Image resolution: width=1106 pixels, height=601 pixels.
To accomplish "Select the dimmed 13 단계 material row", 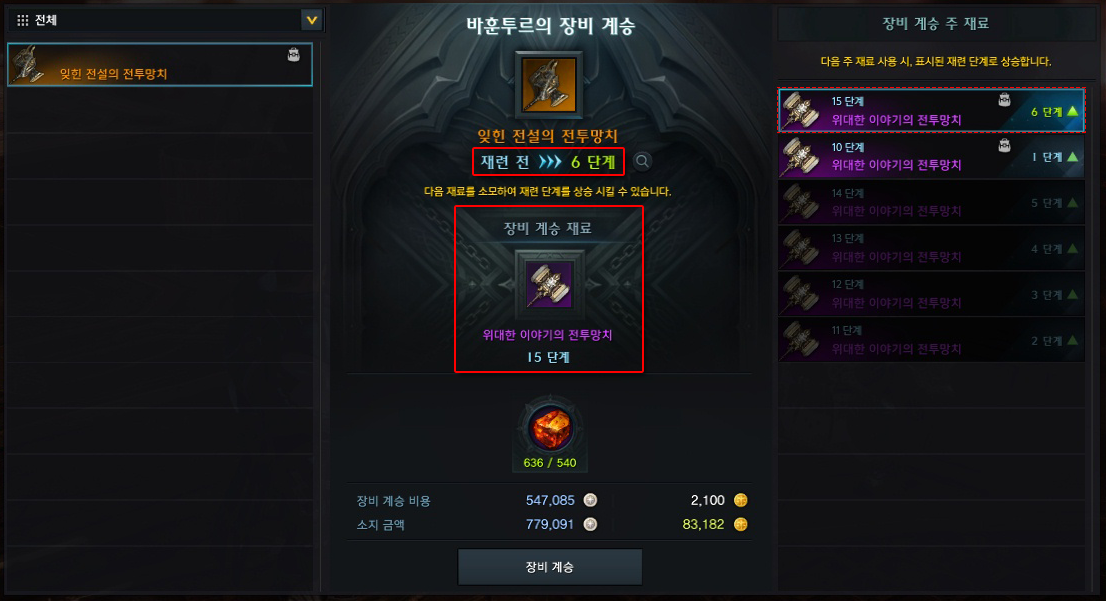I will coord(931,248).
